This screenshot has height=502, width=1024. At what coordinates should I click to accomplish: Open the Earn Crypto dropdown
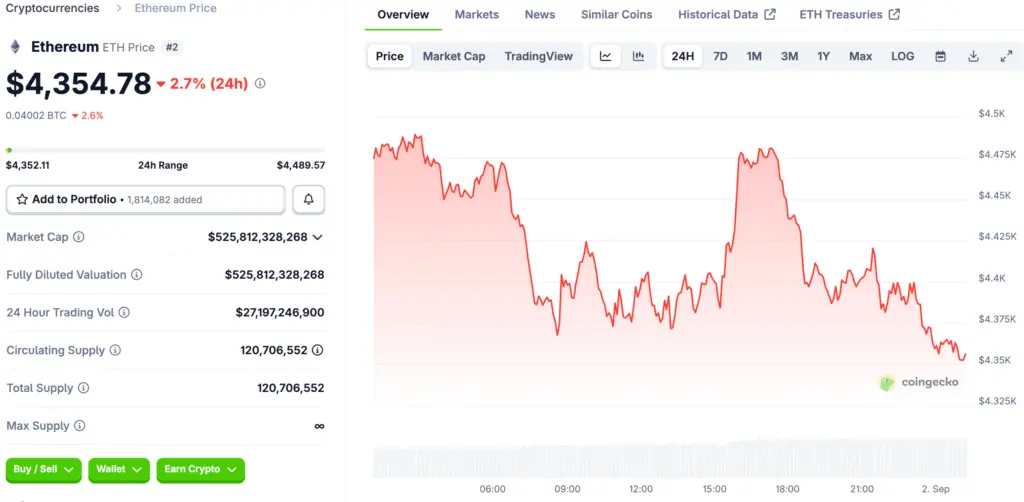pos(200,469)
